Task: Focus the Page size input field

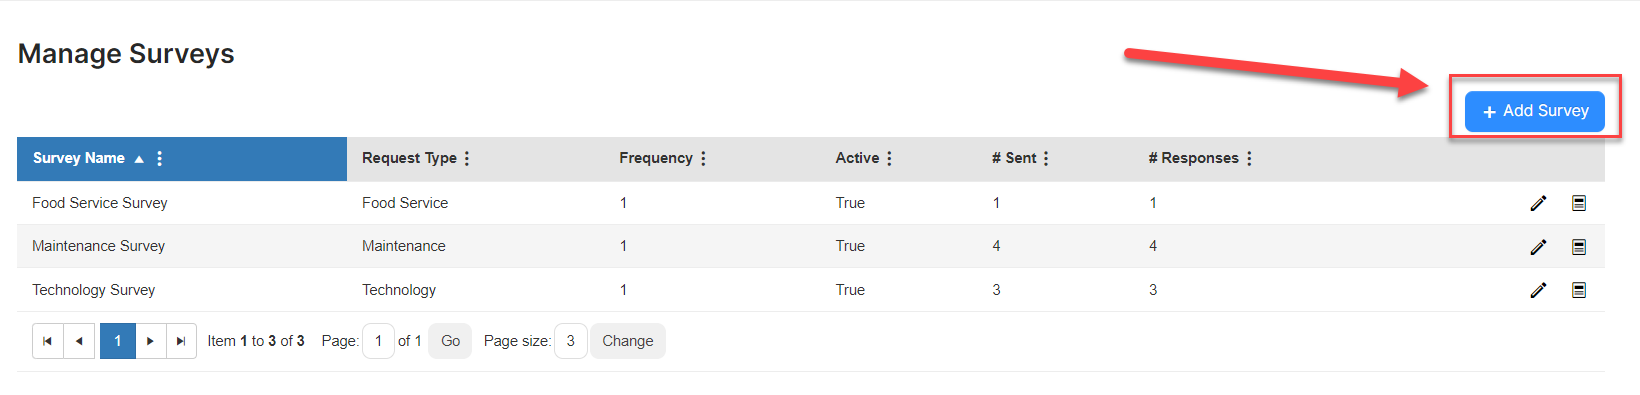Action: point(571,341)
